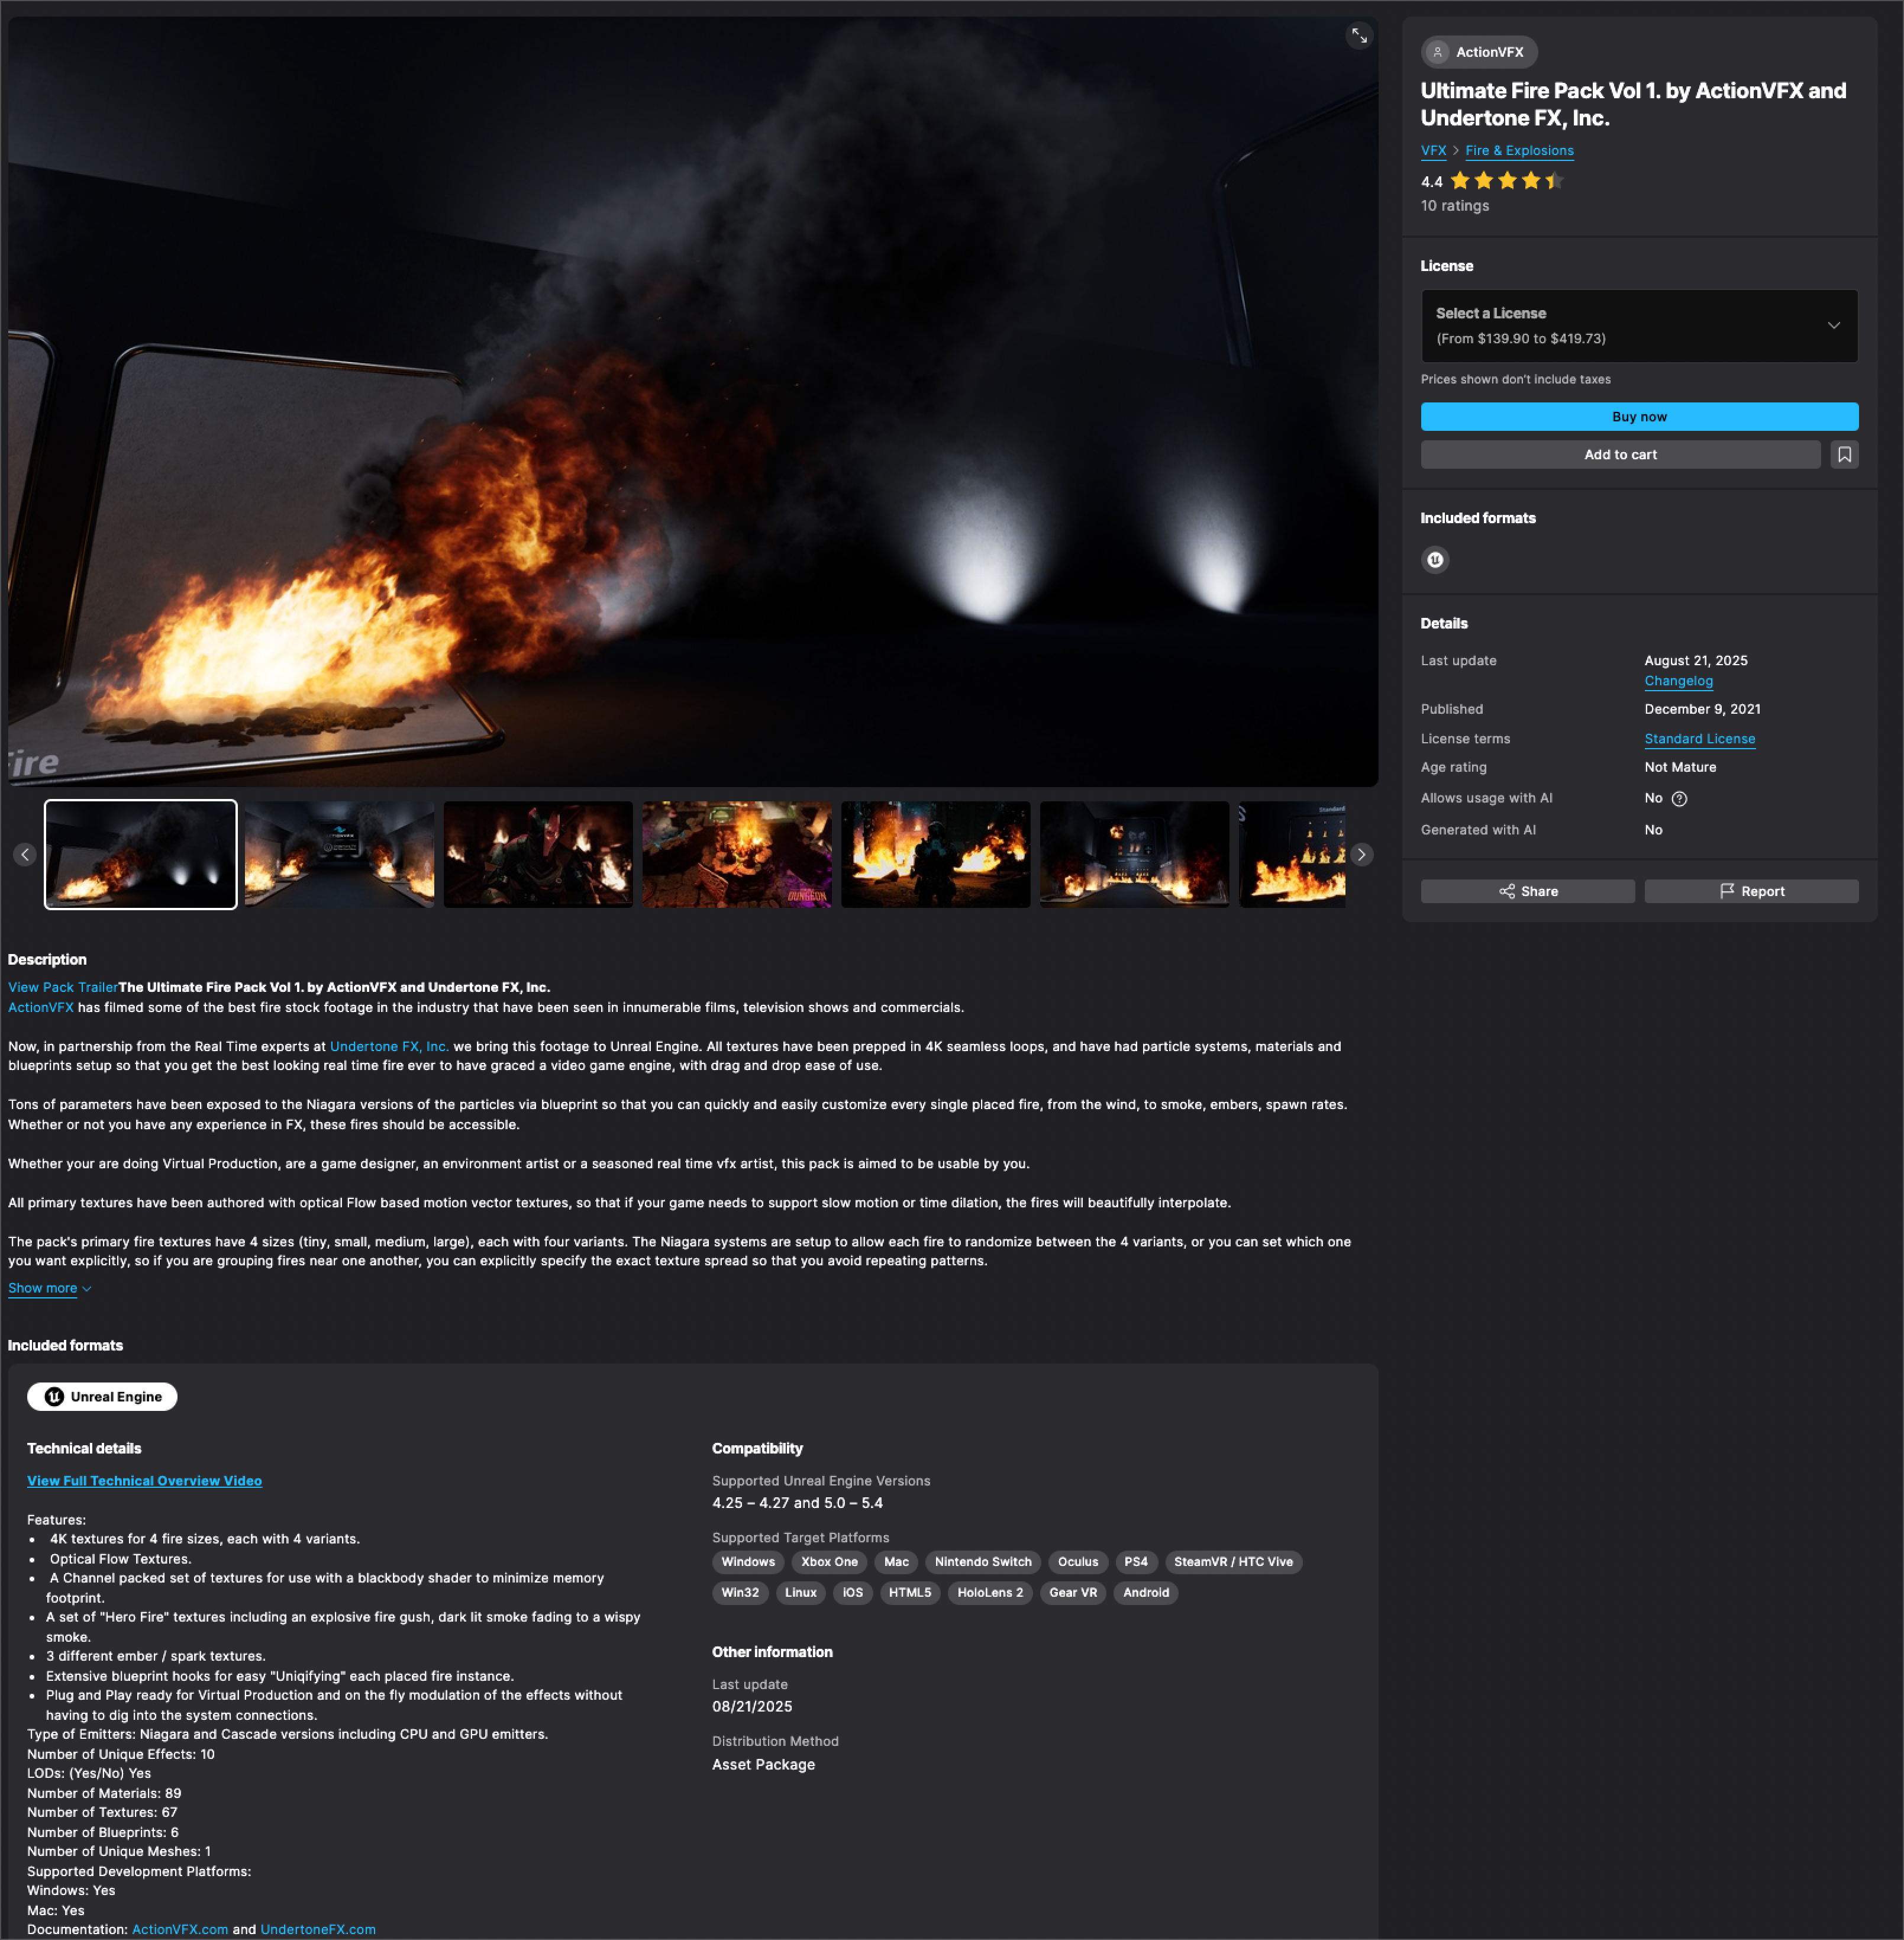Open the View Pack Trailer link
Image resolution: width=1904 pixels, height=1940 pixels.
click(63, 987)
